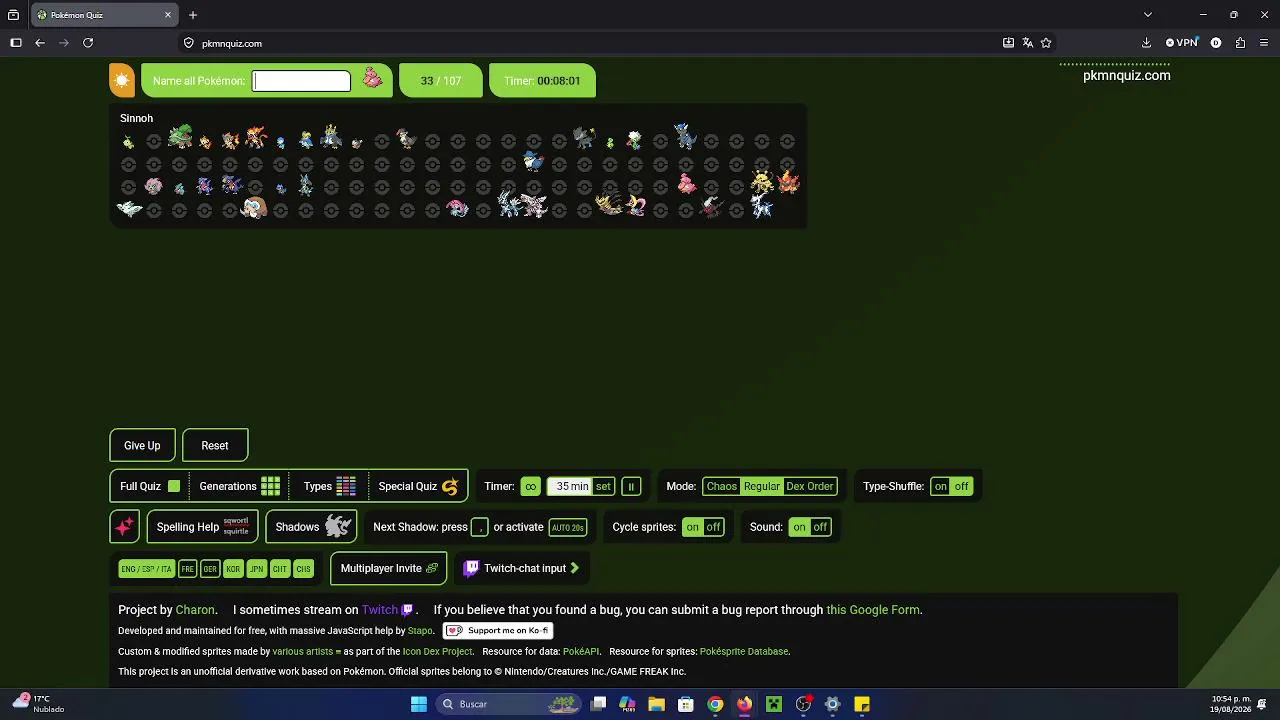Select KOR language
This screenshot has height=720, width=1280.
[233, 569]
